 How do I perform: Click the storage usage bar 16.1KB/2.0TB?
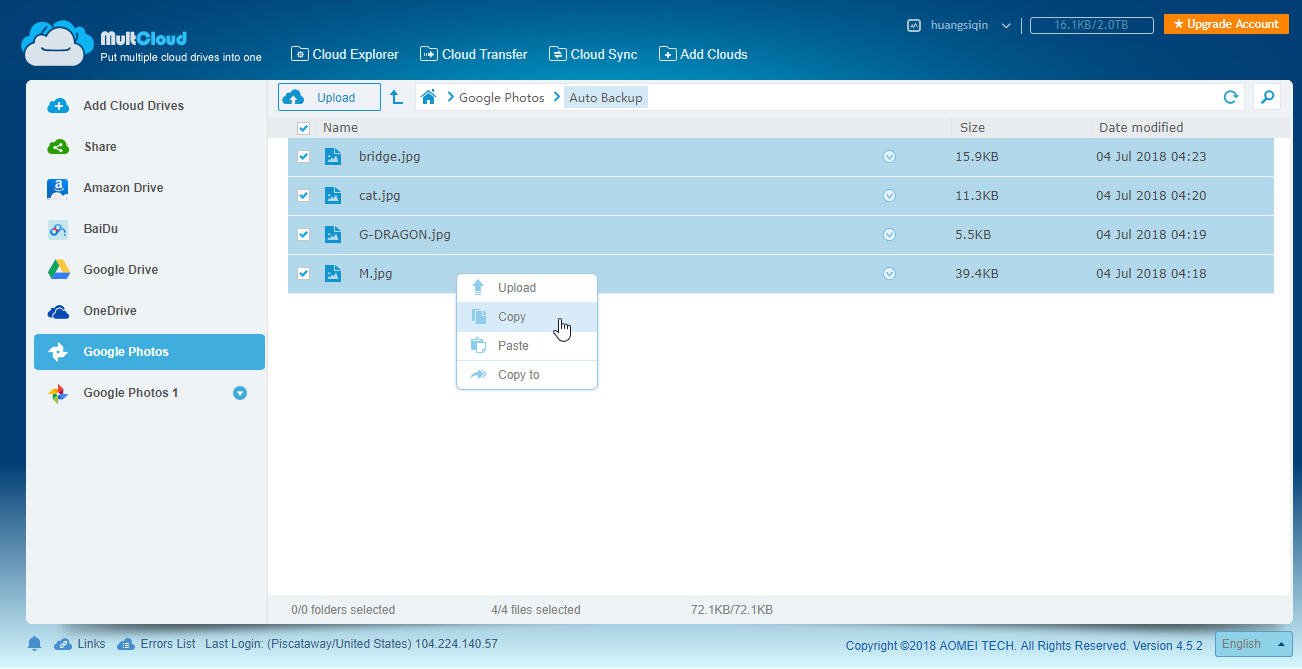pos(1091,25)
